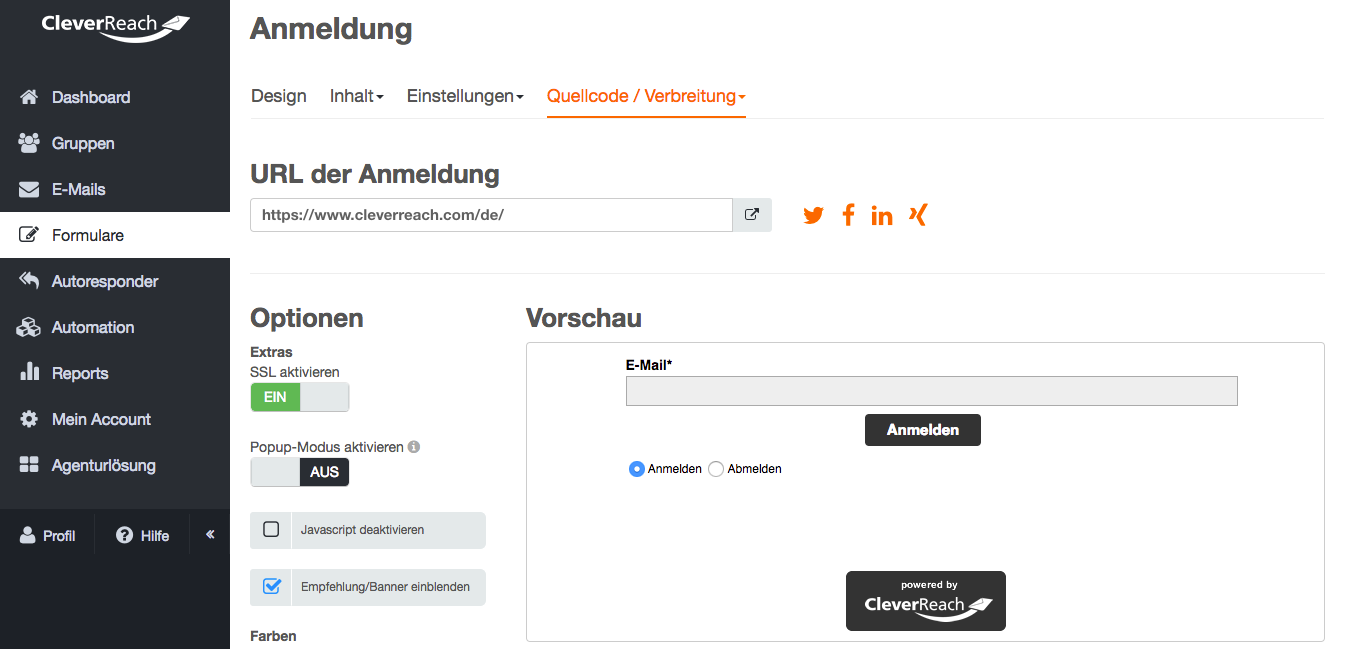Image resolution: width=1365 pixels, height=649 pixels.
Task: Share form on Facebook
Action: pyautogui.click(x=848, y=215)
